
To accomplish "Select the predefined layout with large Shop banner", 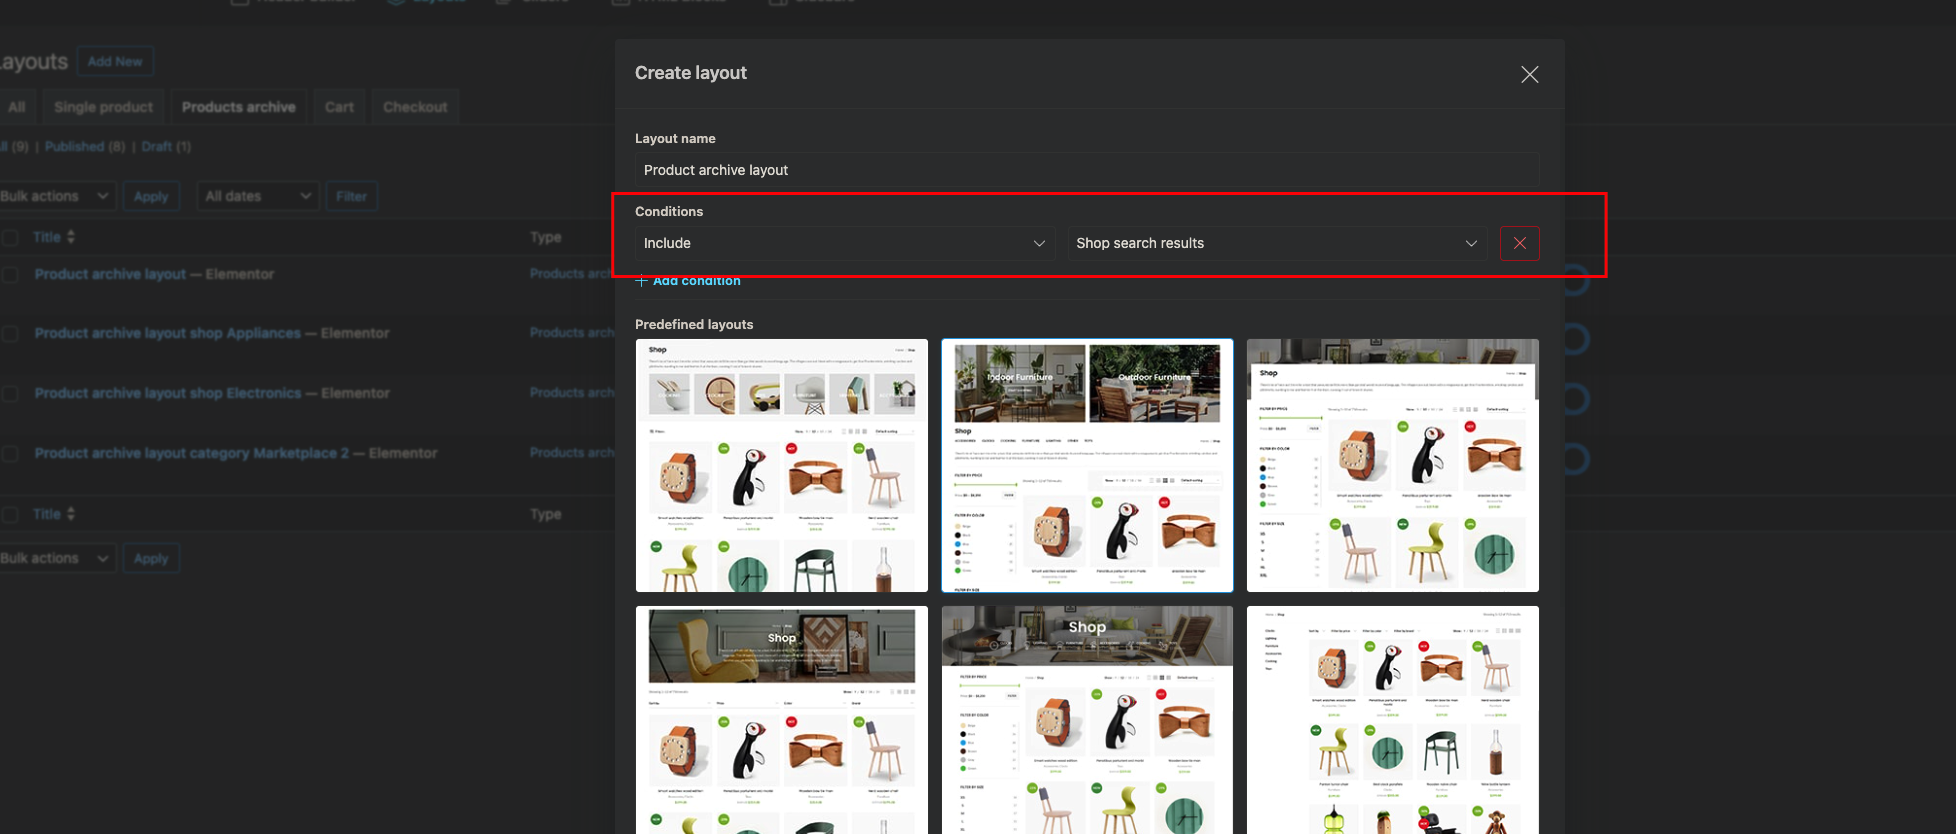I will click(x=1087, y=720).
